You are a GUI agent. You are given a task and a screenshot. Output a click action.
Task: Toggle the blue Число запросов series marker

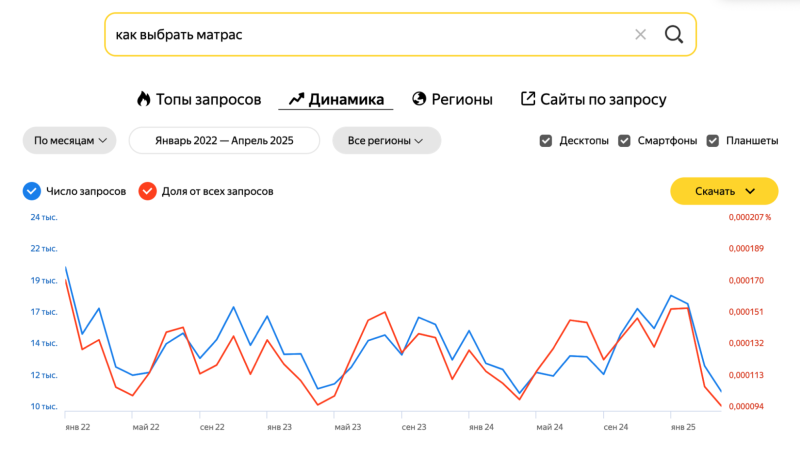click(31, 191)
